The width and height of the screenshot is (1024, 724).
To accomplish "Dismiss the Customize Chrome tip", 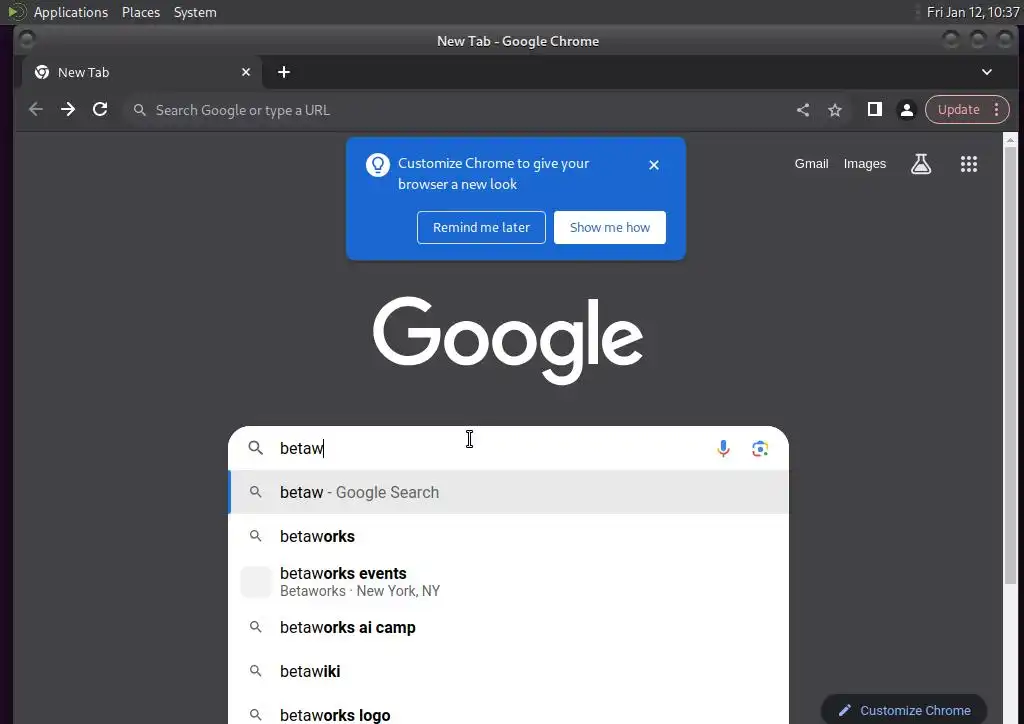I will pyautogui.click(x=654, y=165).
